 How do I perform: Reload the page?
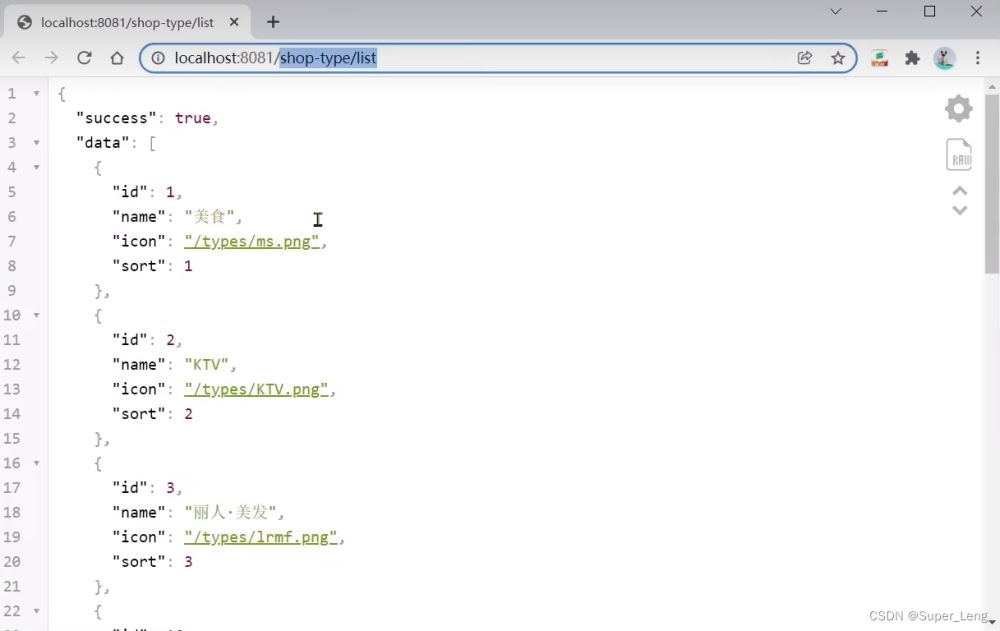click(84, 58)
